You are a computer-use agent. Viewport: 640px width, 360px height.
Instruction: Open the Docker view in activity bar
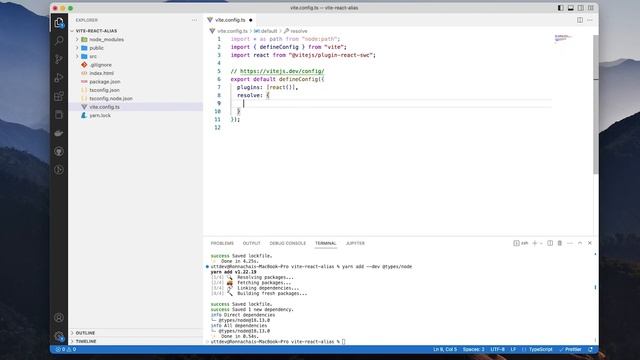[x=59, y=133]
